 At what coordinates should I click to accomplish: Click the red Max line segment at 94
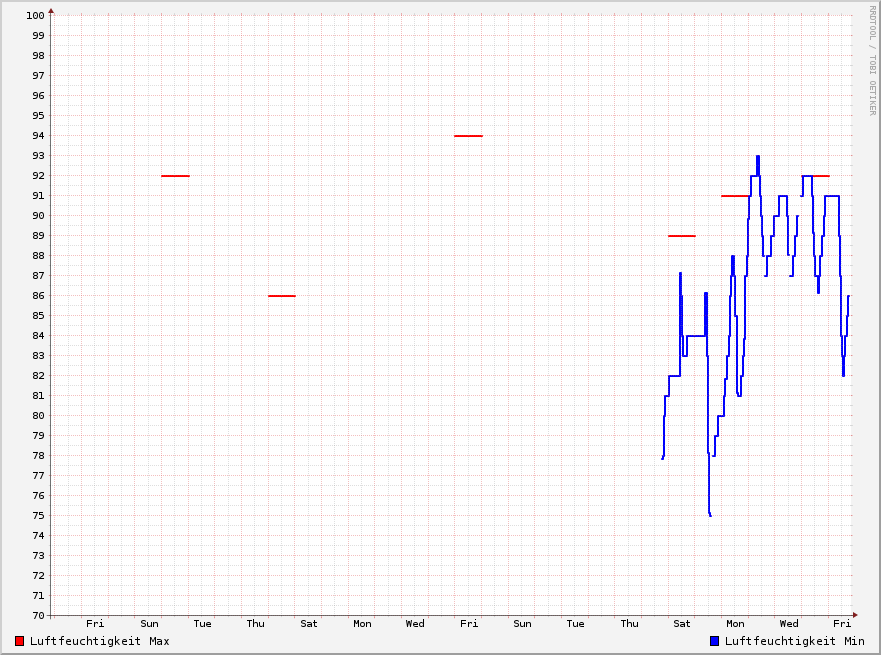coord(468,136)
